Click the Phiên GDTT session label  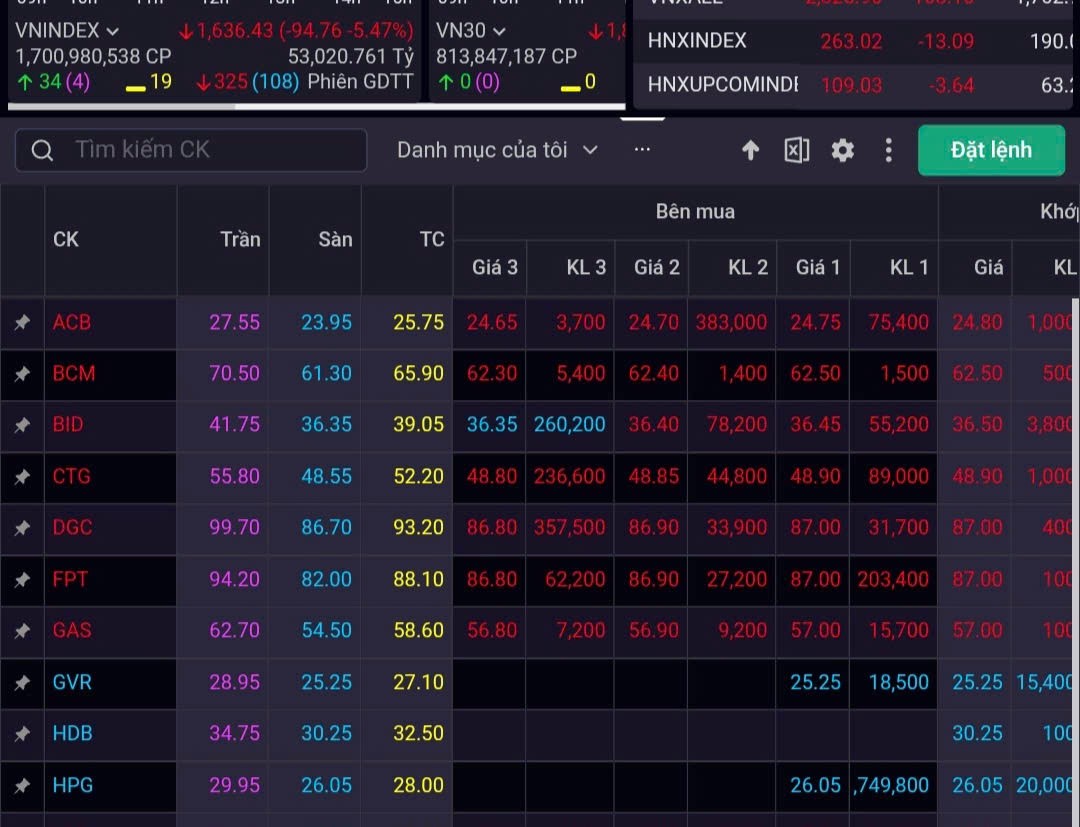(360, 82)
